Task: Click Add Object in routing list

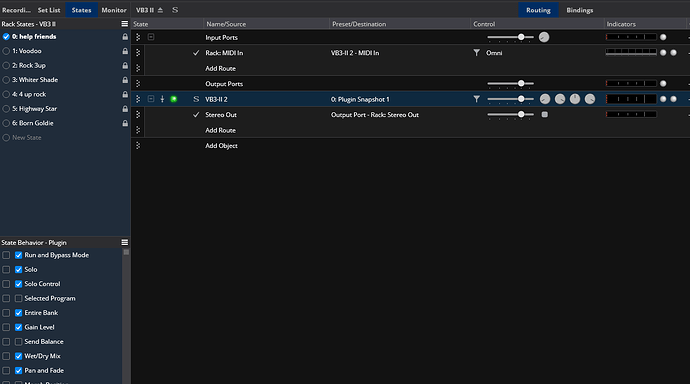Action: 221,146
